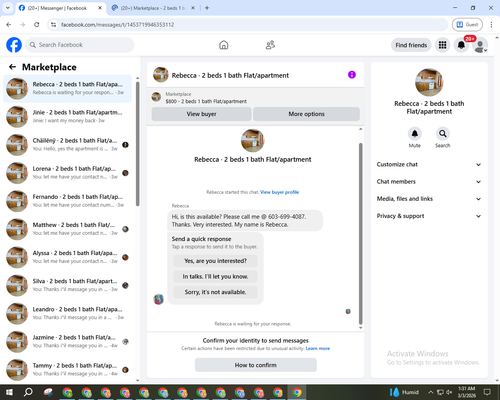Expand Media, files and links section
This screenshot has height=400, width=500.
(x=429, y=199)
